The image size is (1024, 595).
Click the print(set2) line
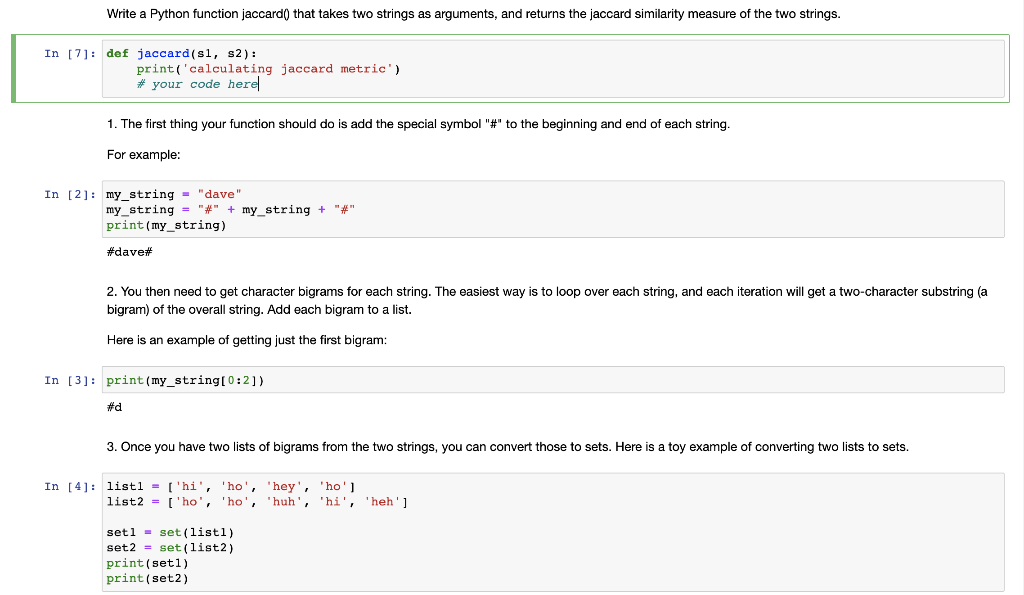click(x=148, y=578)
